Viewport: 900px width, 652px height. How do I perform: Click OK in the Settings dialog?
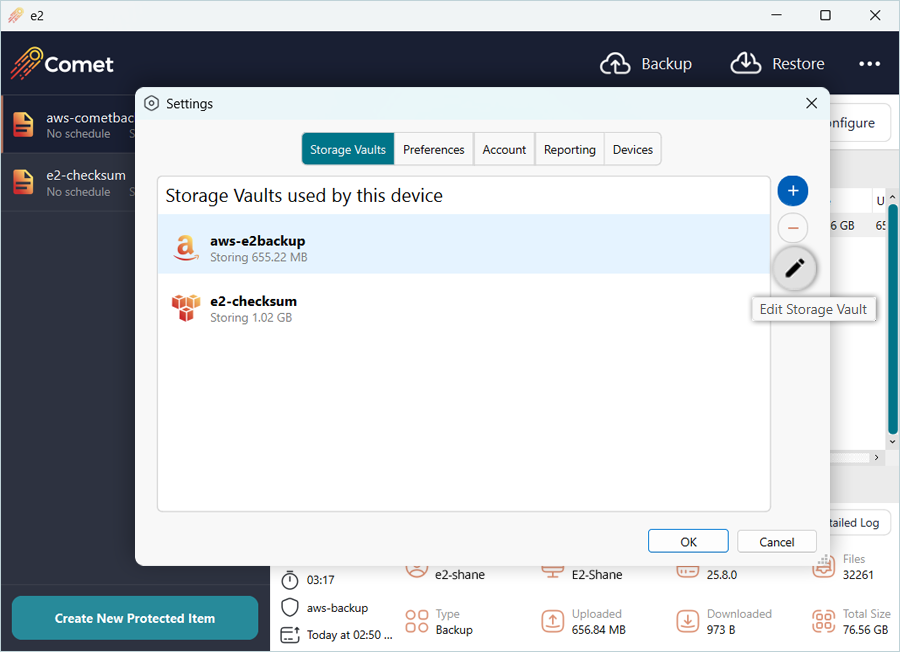[x=688, y=541]
